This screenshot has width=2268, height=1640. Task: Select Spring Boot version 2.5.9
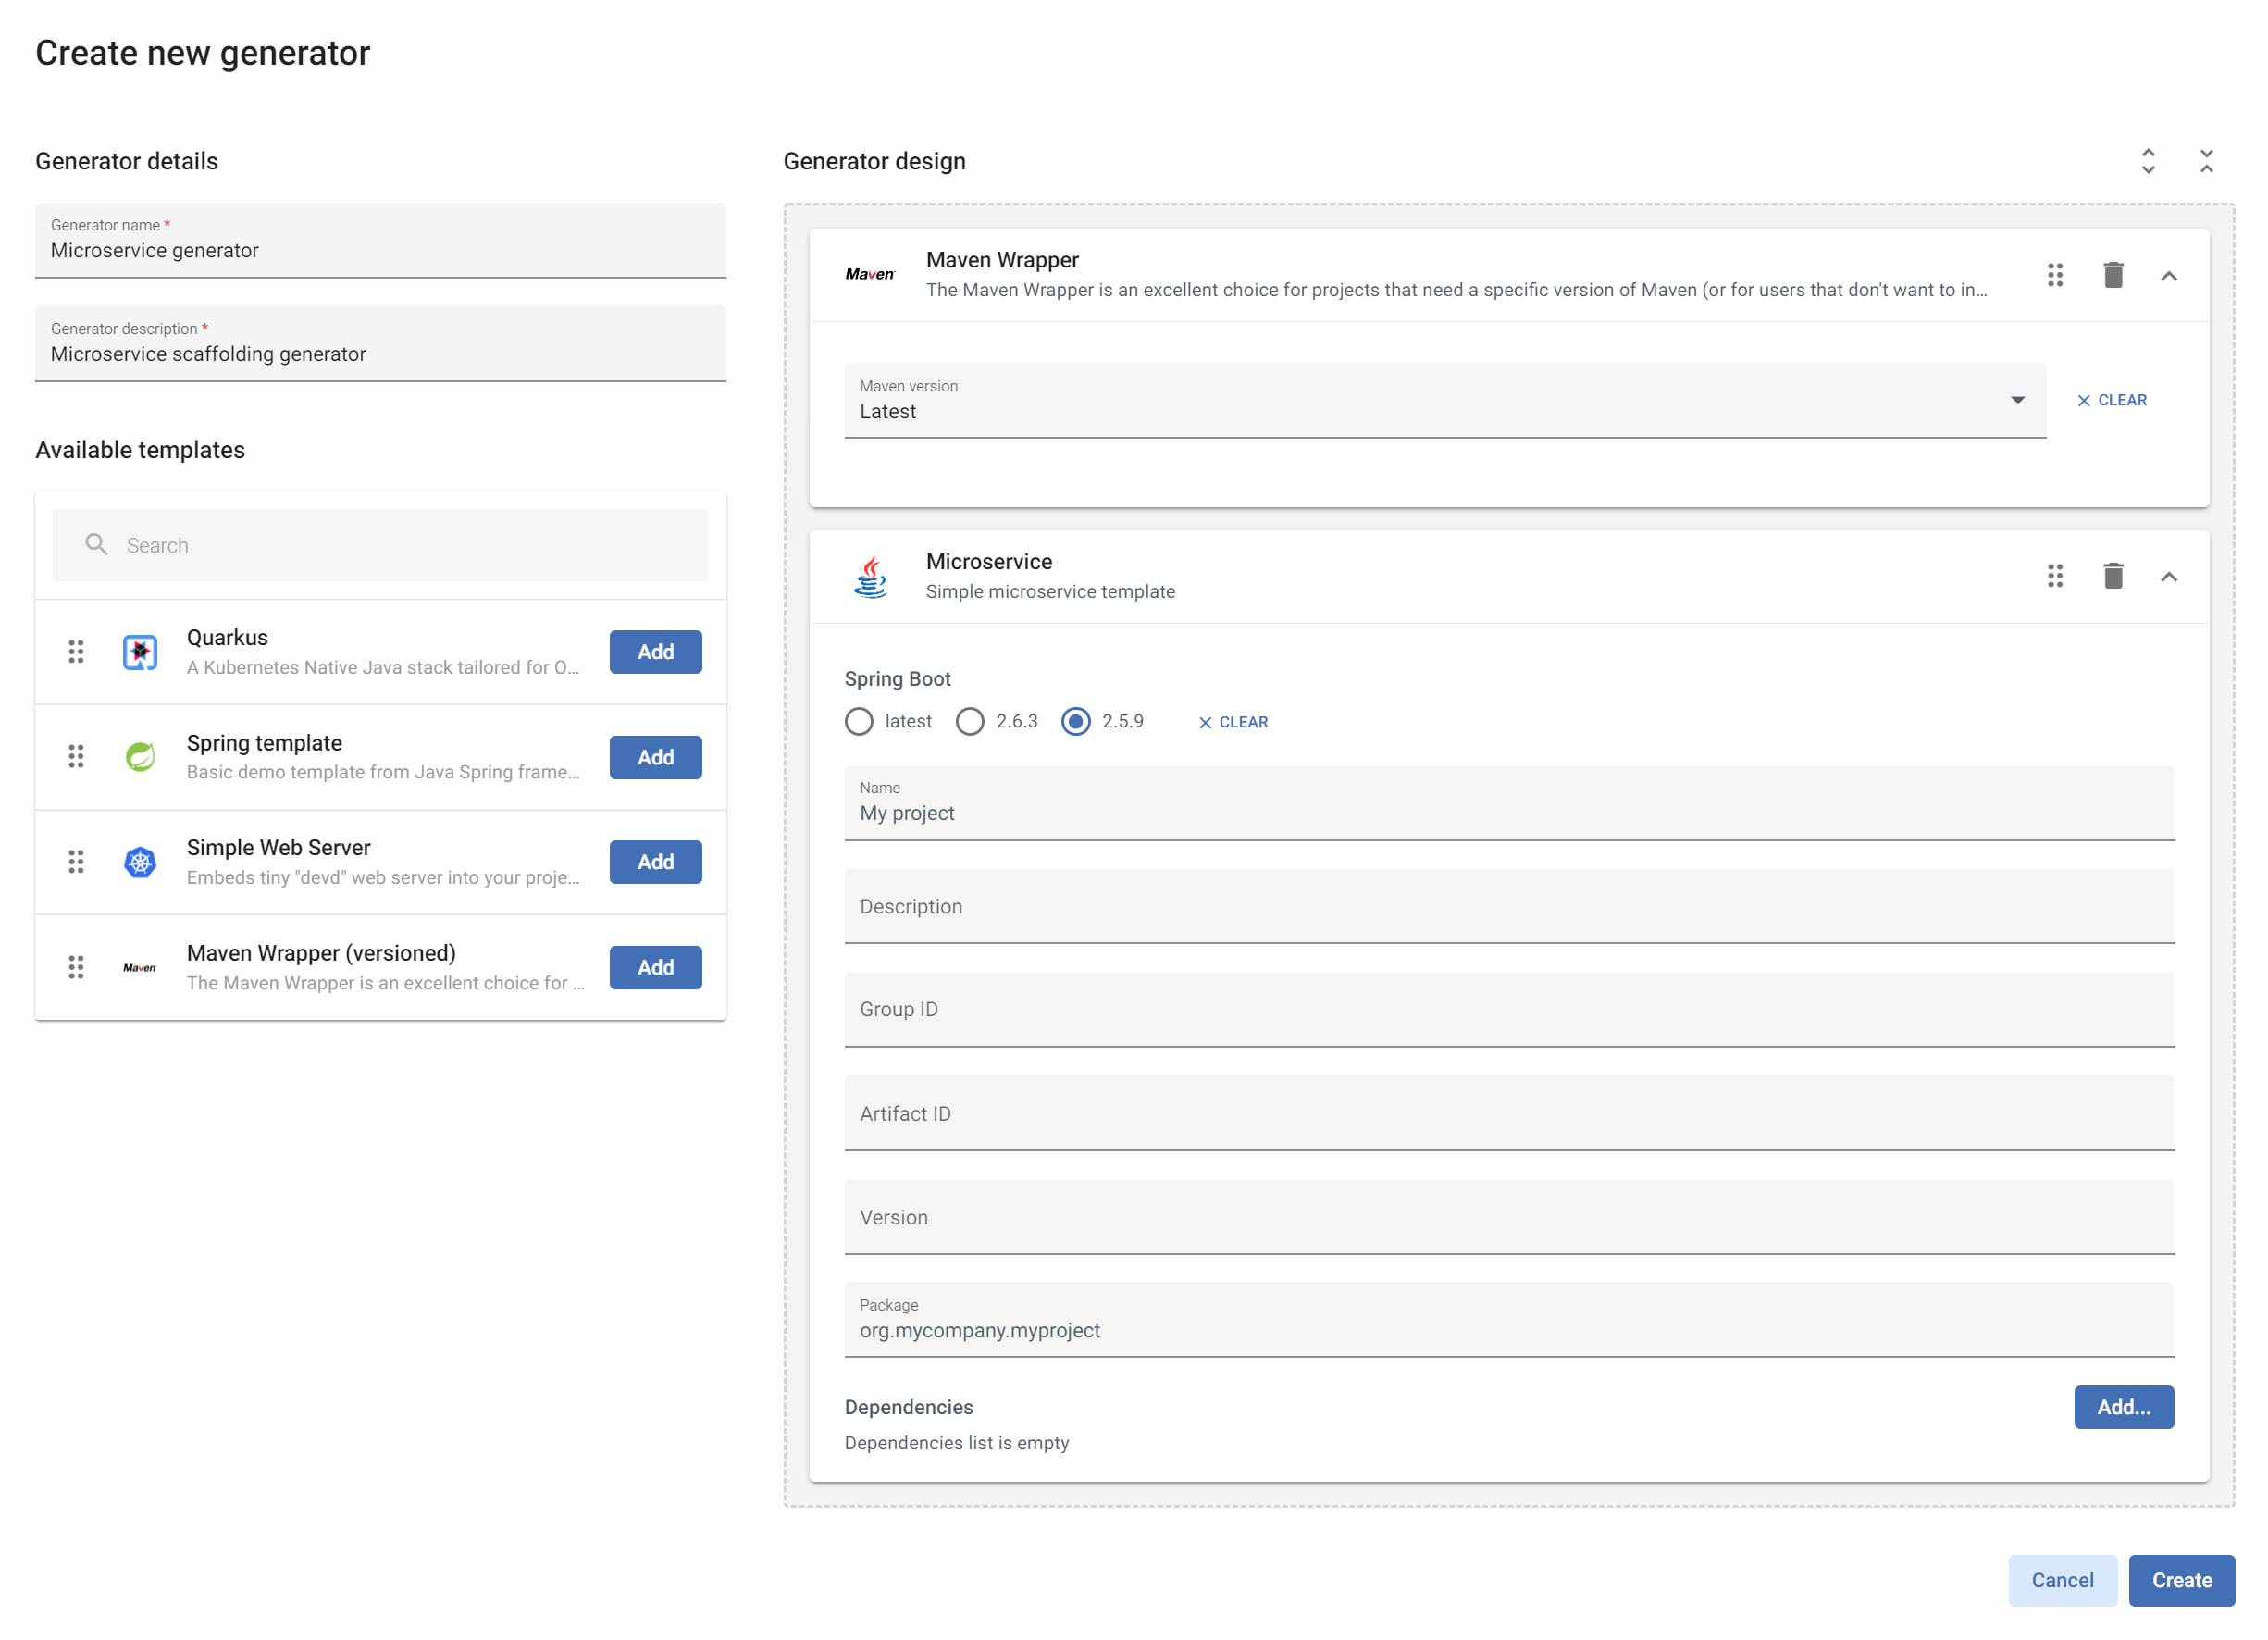1076,722
